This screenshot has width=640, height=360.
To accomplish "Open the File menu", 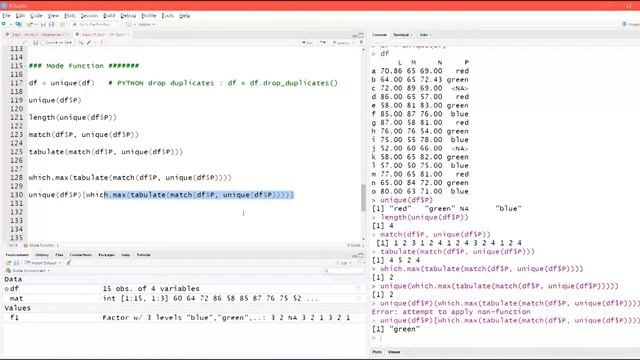I will [x=6, y=16].
